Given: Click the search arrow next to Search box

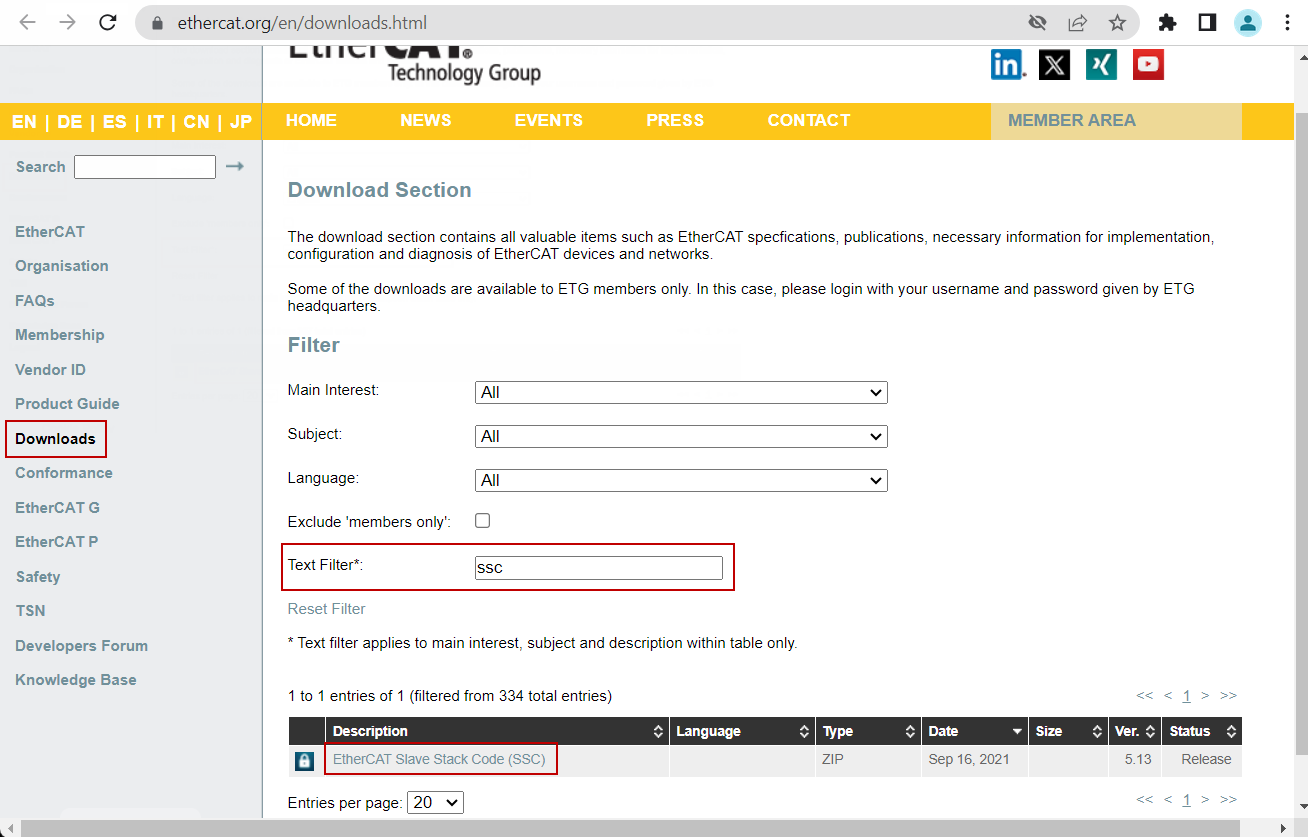Looking at the screenshot, I should tap(235, 166).
